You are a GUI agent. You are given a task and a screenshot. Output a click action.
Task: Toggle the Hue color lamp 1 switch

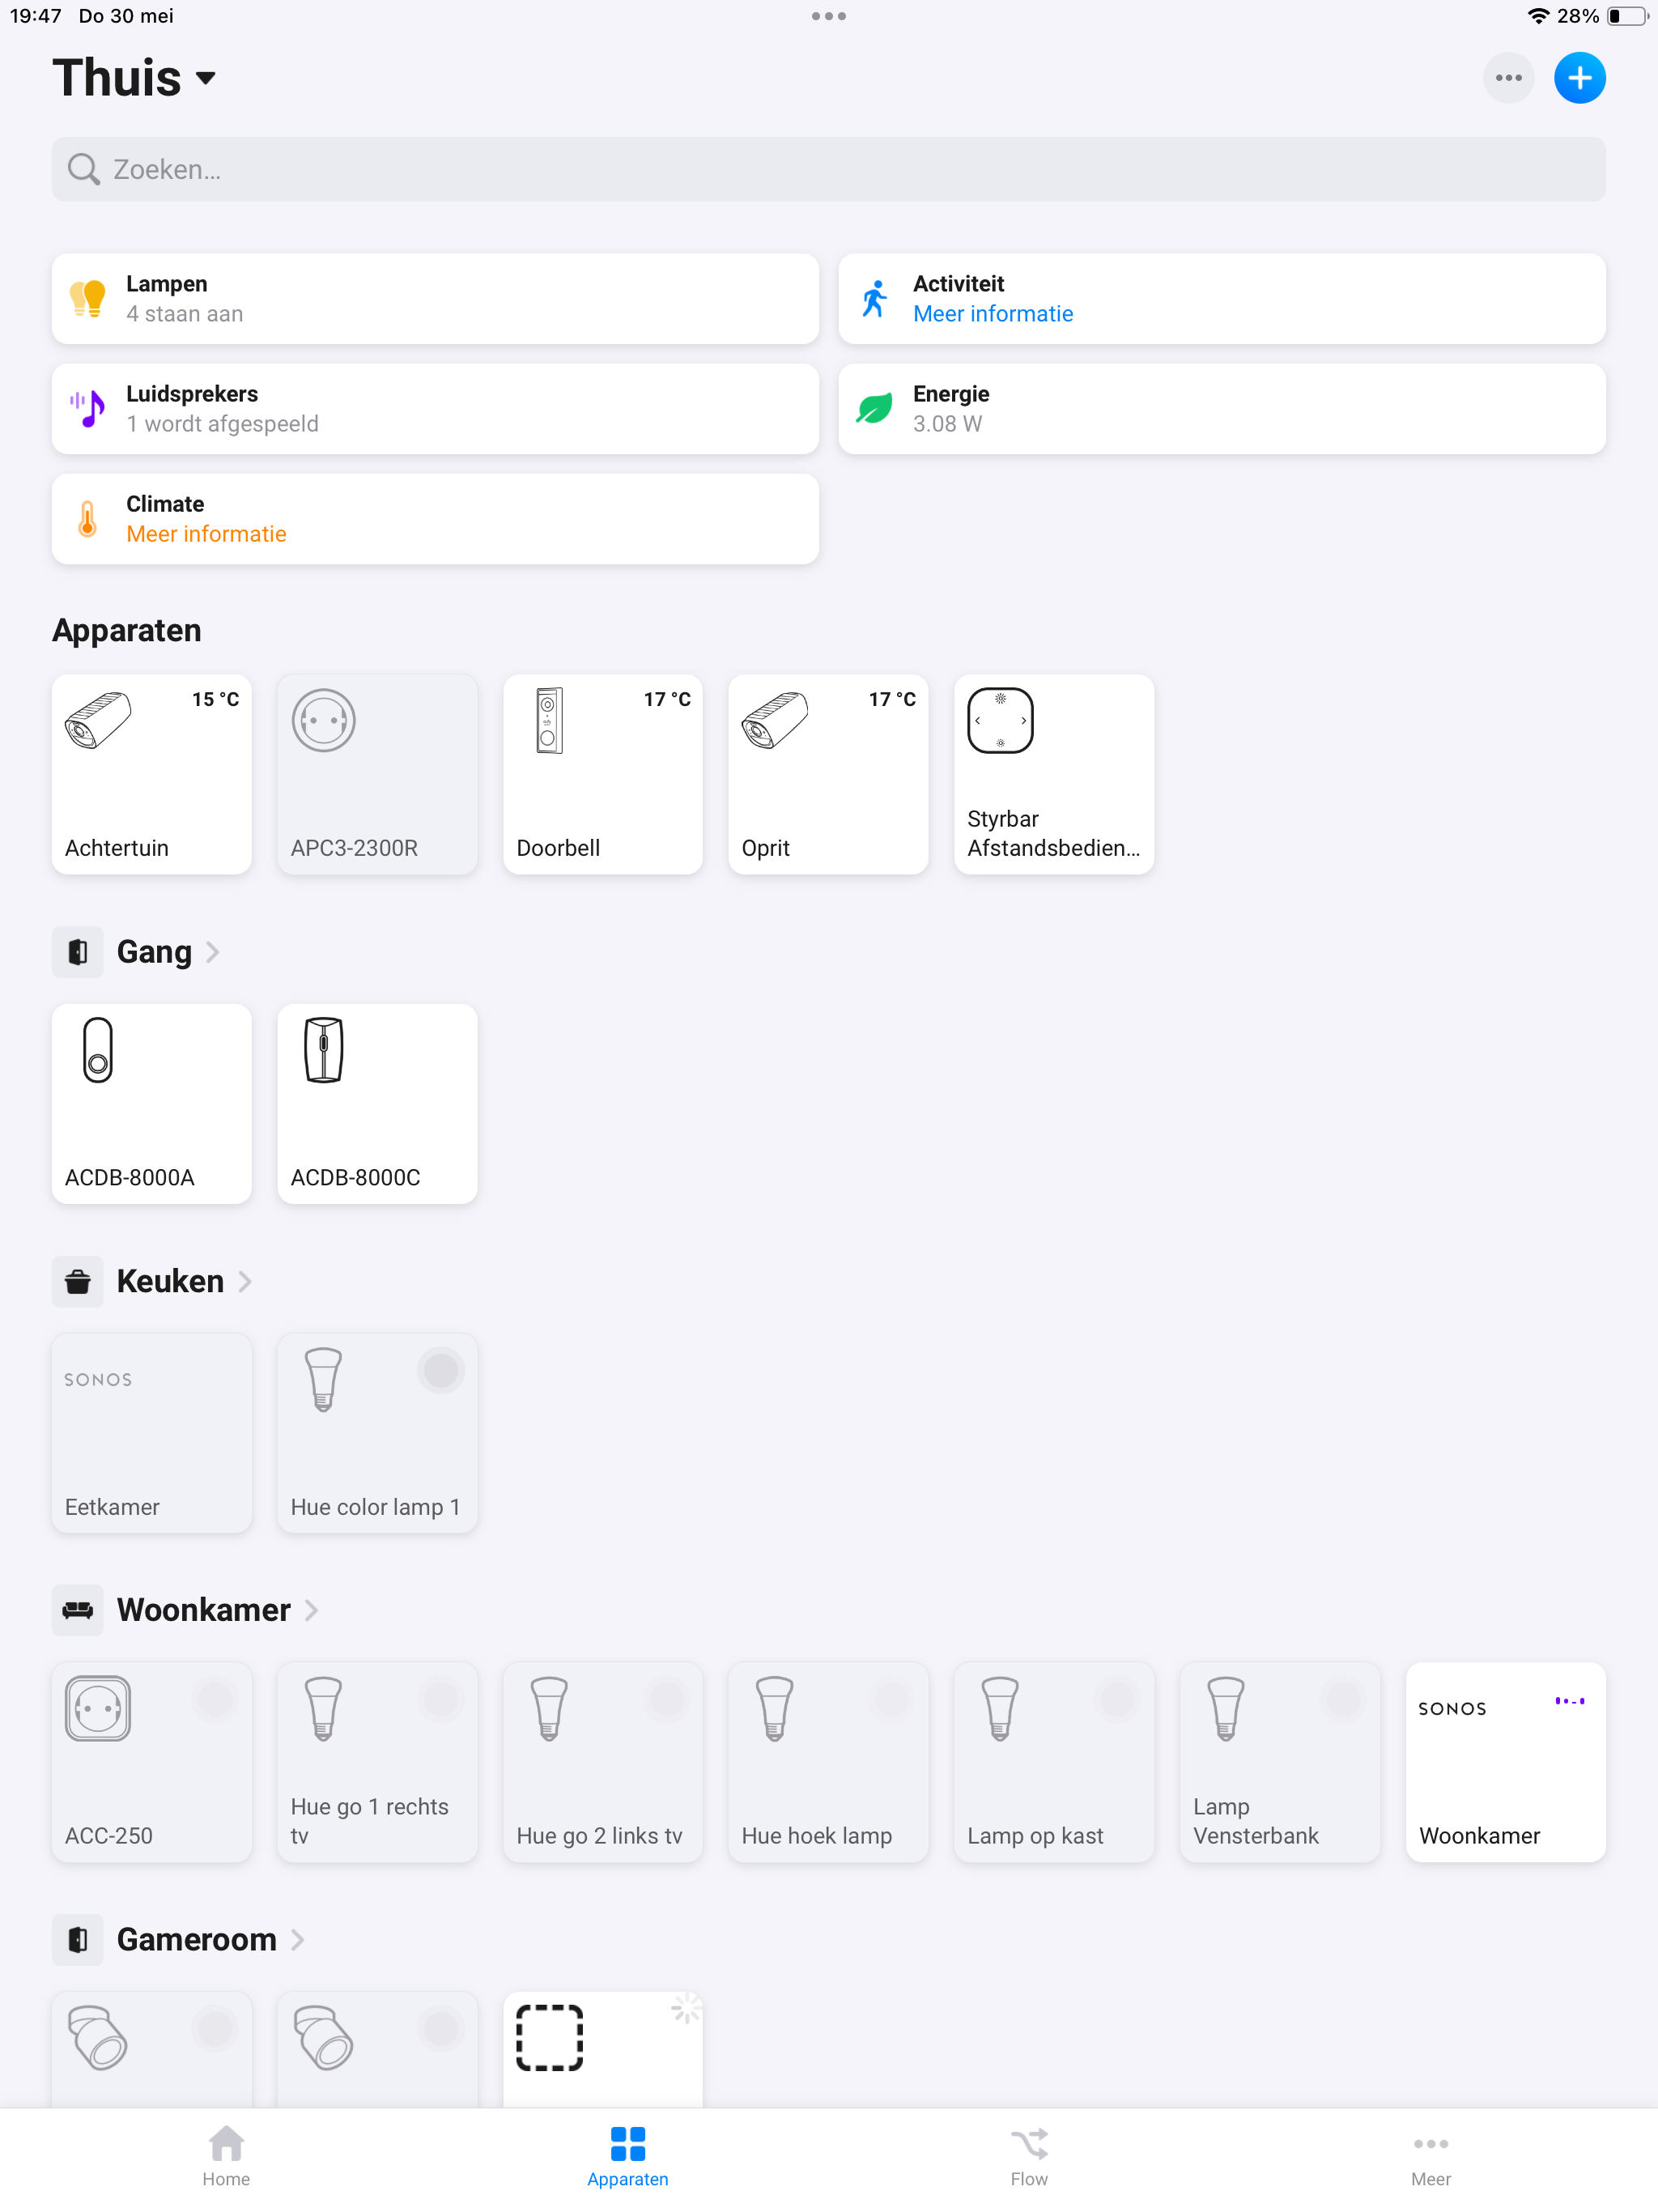440,1370
